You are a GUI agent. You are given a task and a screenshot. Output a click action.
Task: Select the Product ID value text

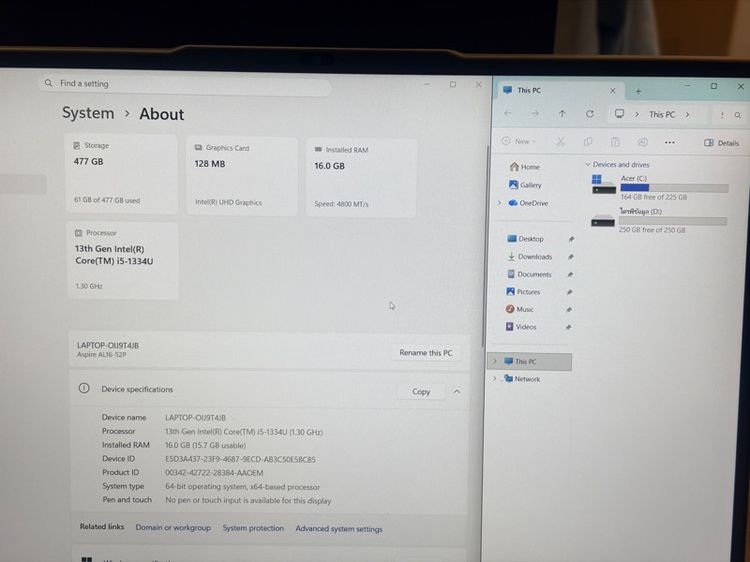(x=214, y=473)
